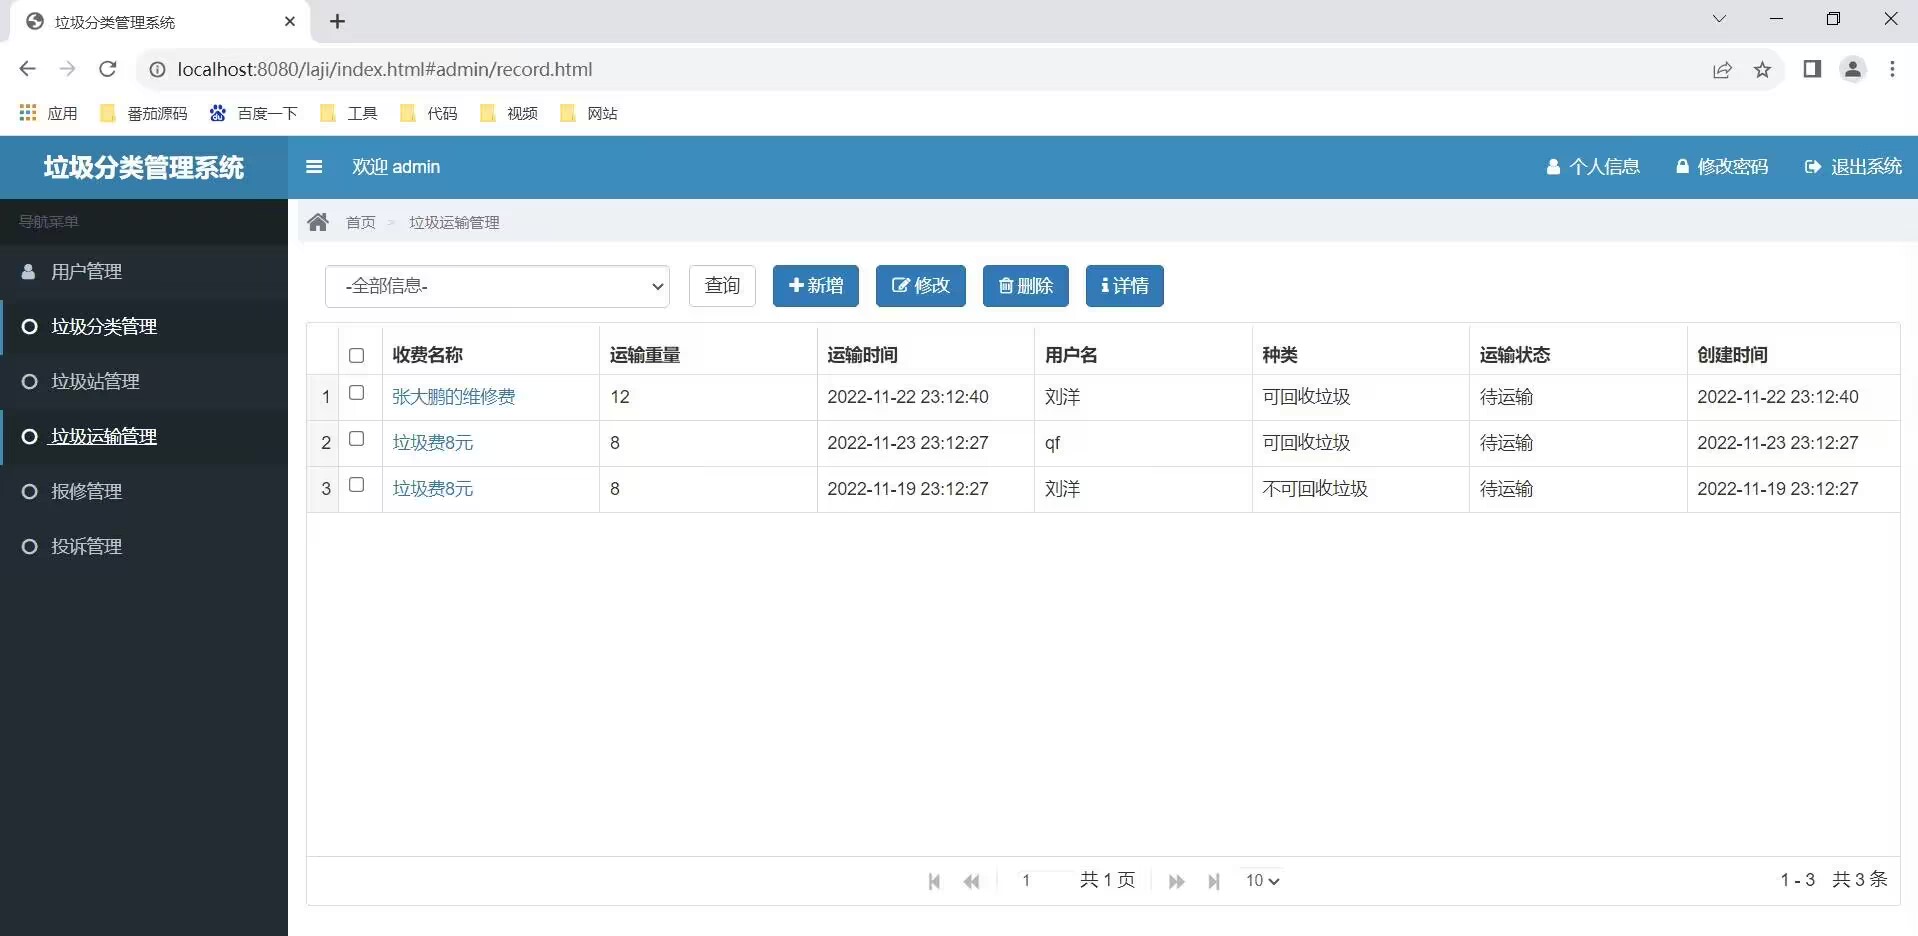
Task: Open the browser profile avatar
Action: click(x=1853, y=69)
